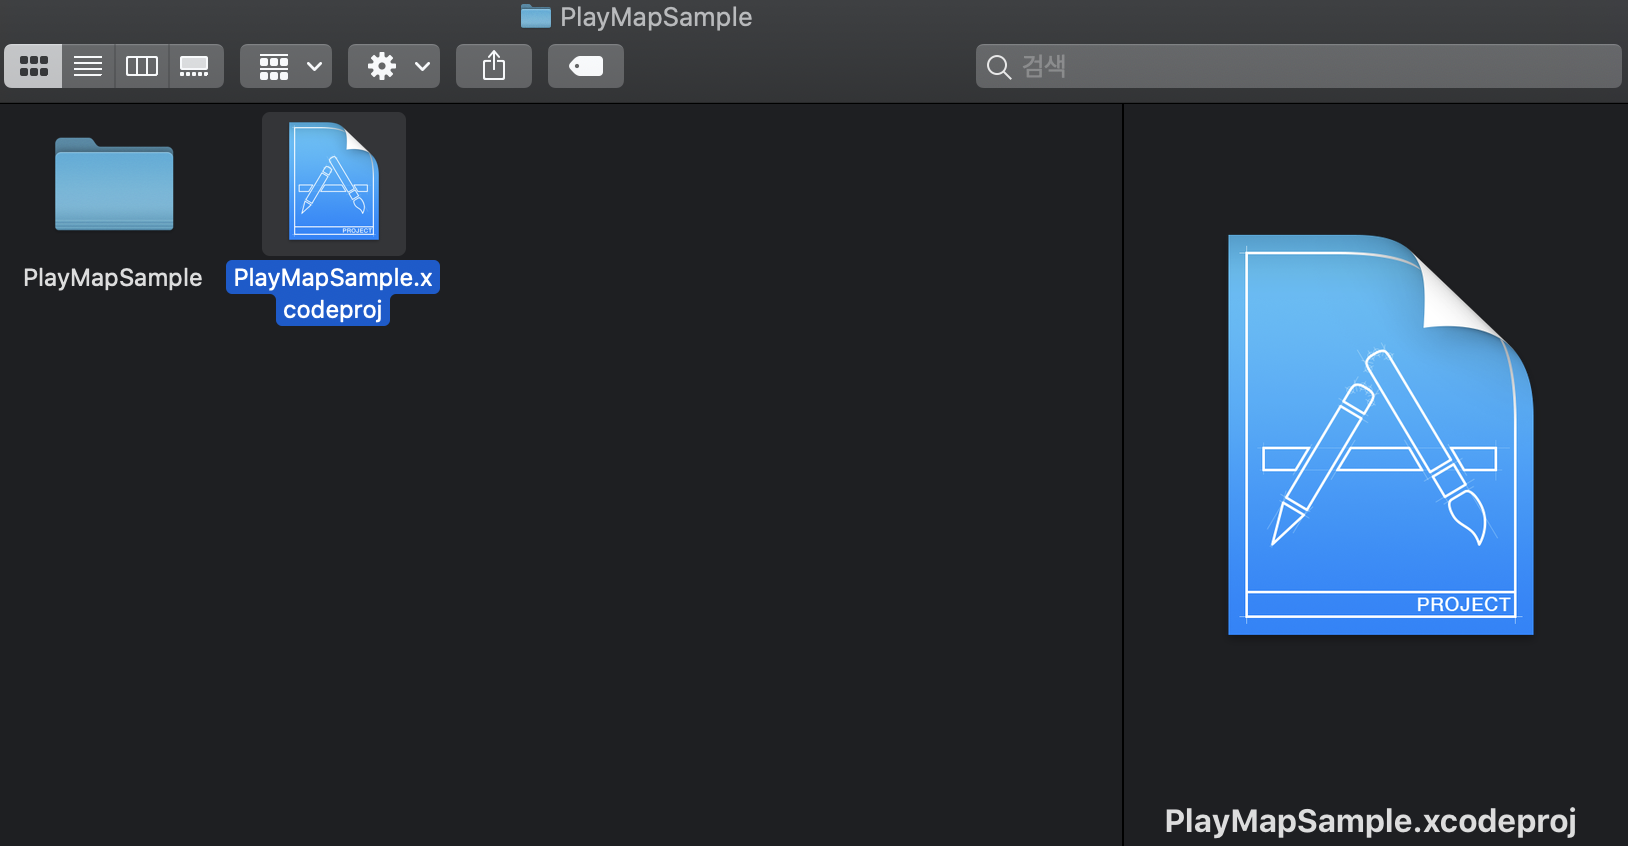Click the Share button
The height and width of the screenshot is (846, 1628).
coord(494,66)
